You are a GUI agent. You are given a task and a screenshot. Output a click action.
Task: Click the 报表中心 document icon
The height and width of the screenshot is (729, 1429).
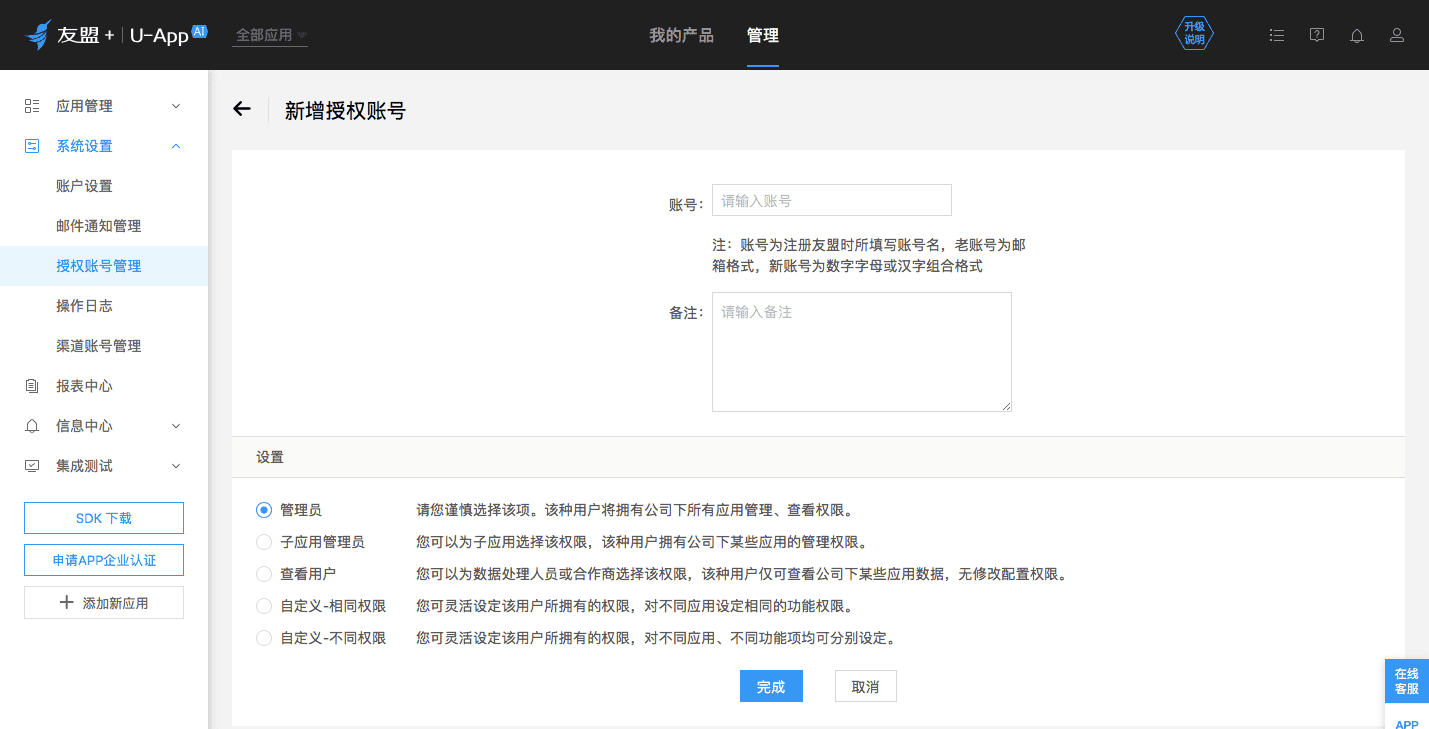32,386
